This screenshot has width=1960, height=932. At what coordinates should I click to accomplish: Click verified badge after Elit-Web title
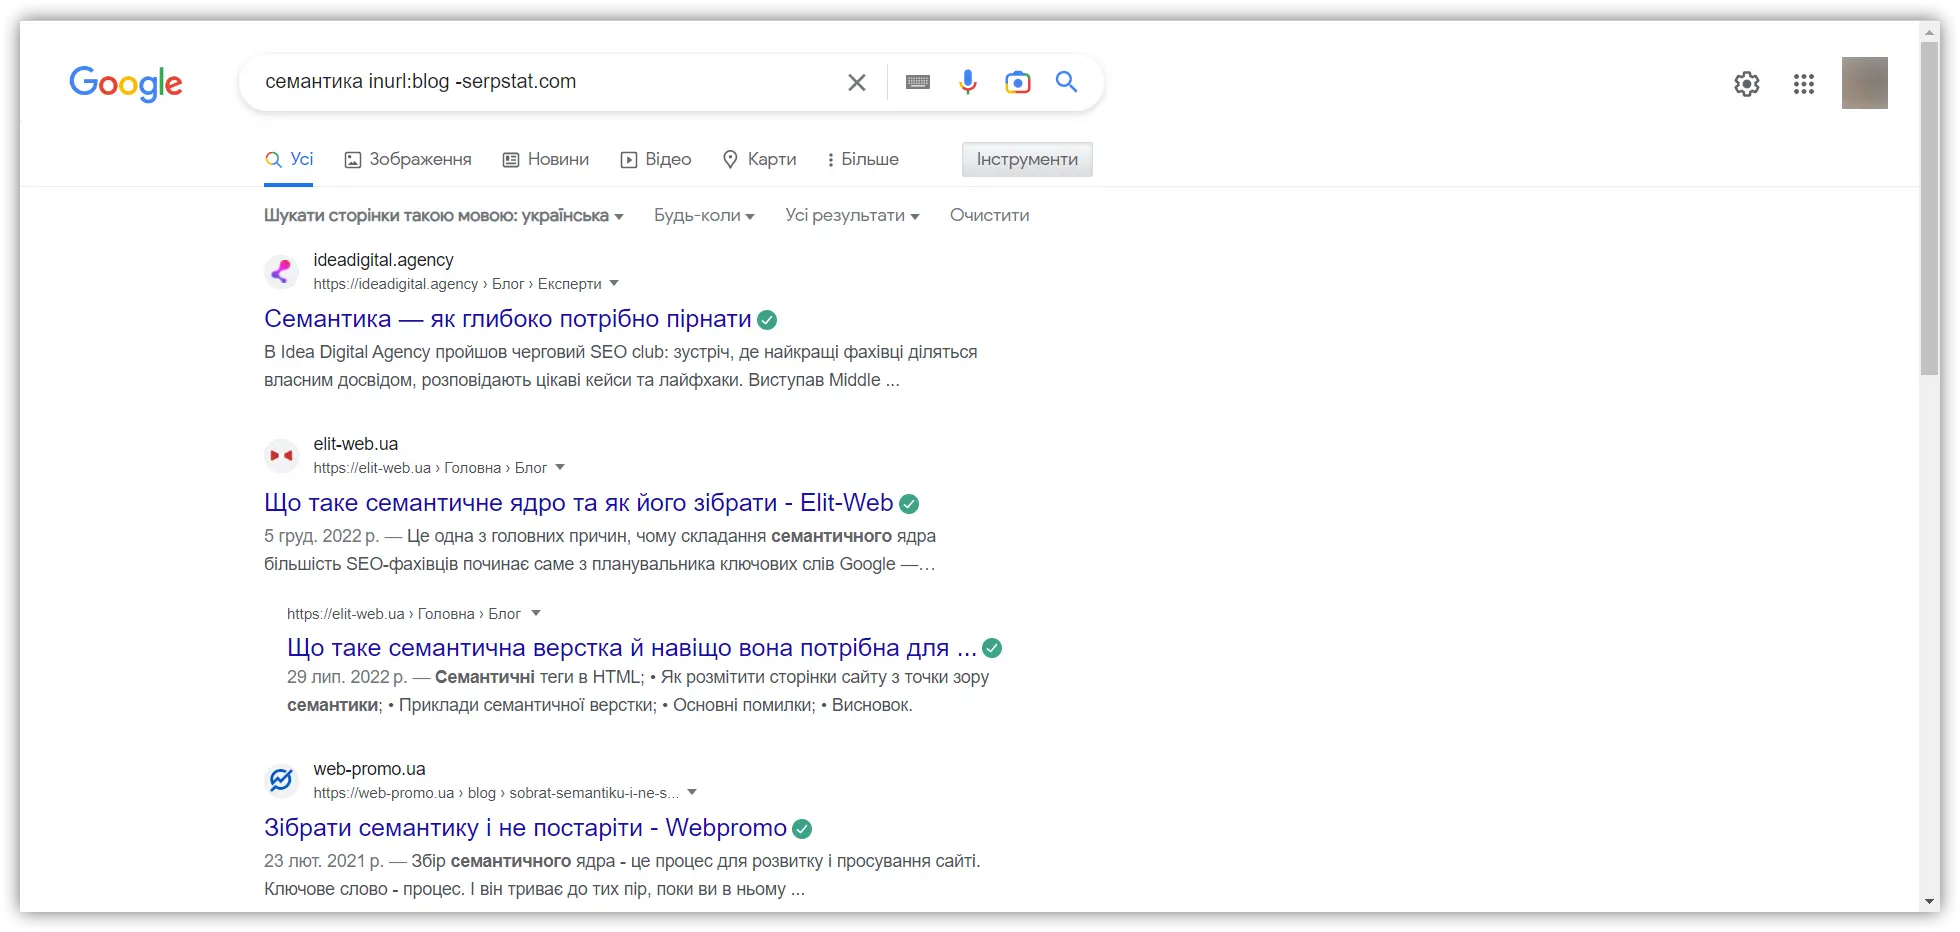909,504
